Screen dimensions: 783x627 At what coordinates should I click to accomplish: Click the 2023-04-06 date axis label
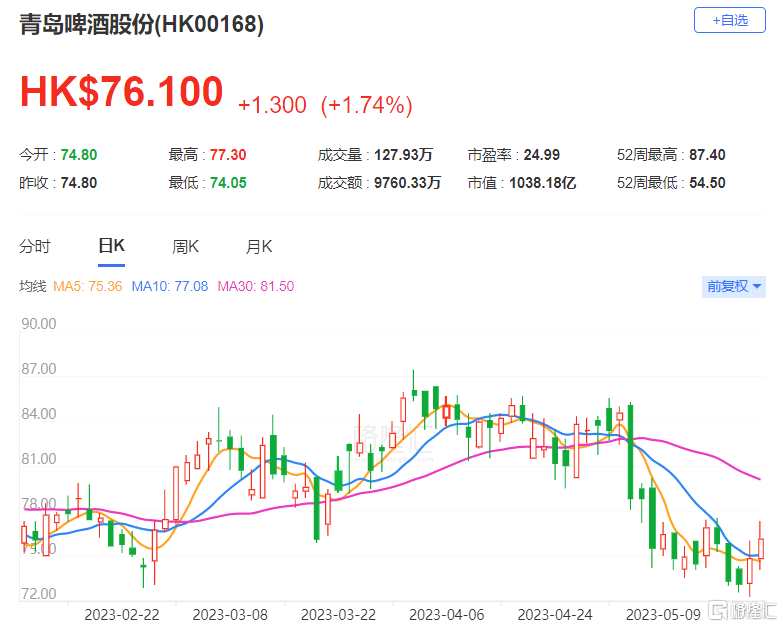[447, 615]
